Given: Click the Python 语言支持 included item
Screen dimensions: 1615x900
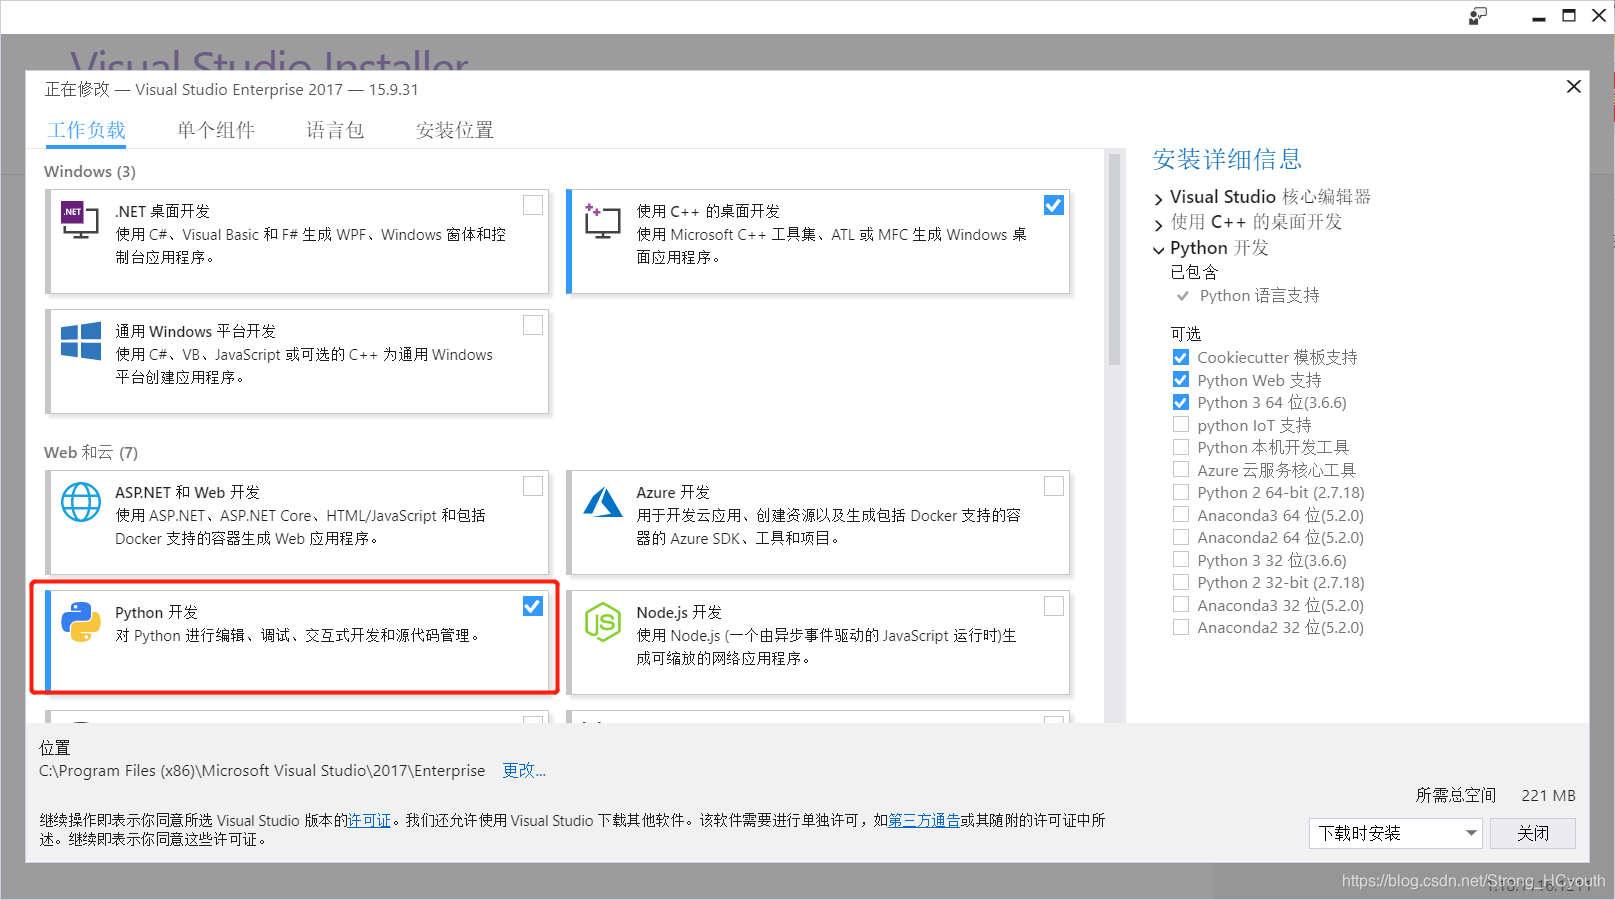Looking at the screenshot, I should [1259, 295].
